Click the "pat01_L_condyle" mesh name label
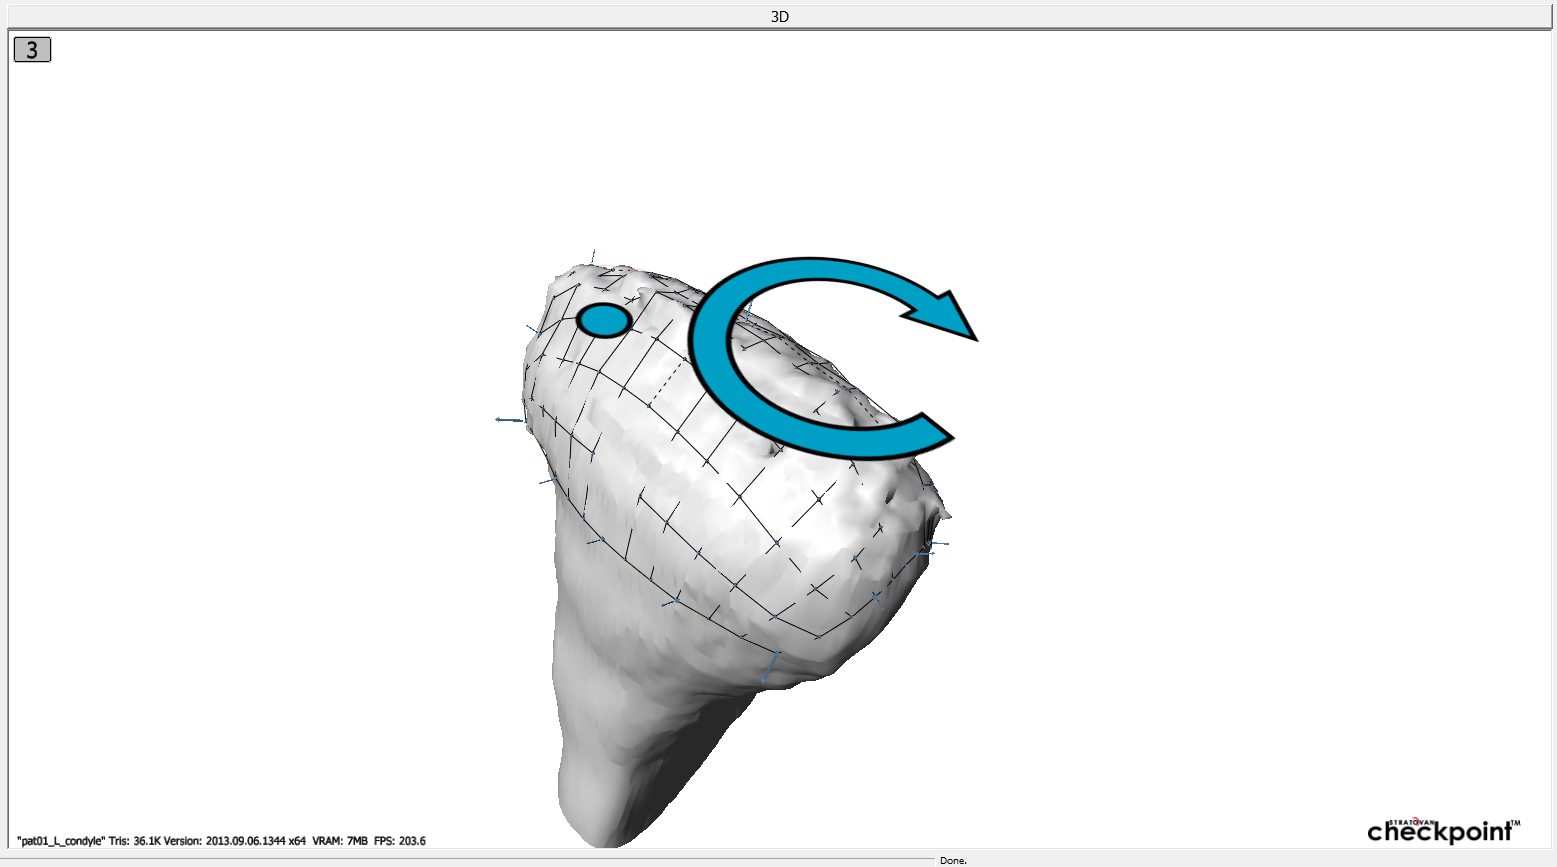This screenshot has height=867, width=1557. click(x=61, y=841)
